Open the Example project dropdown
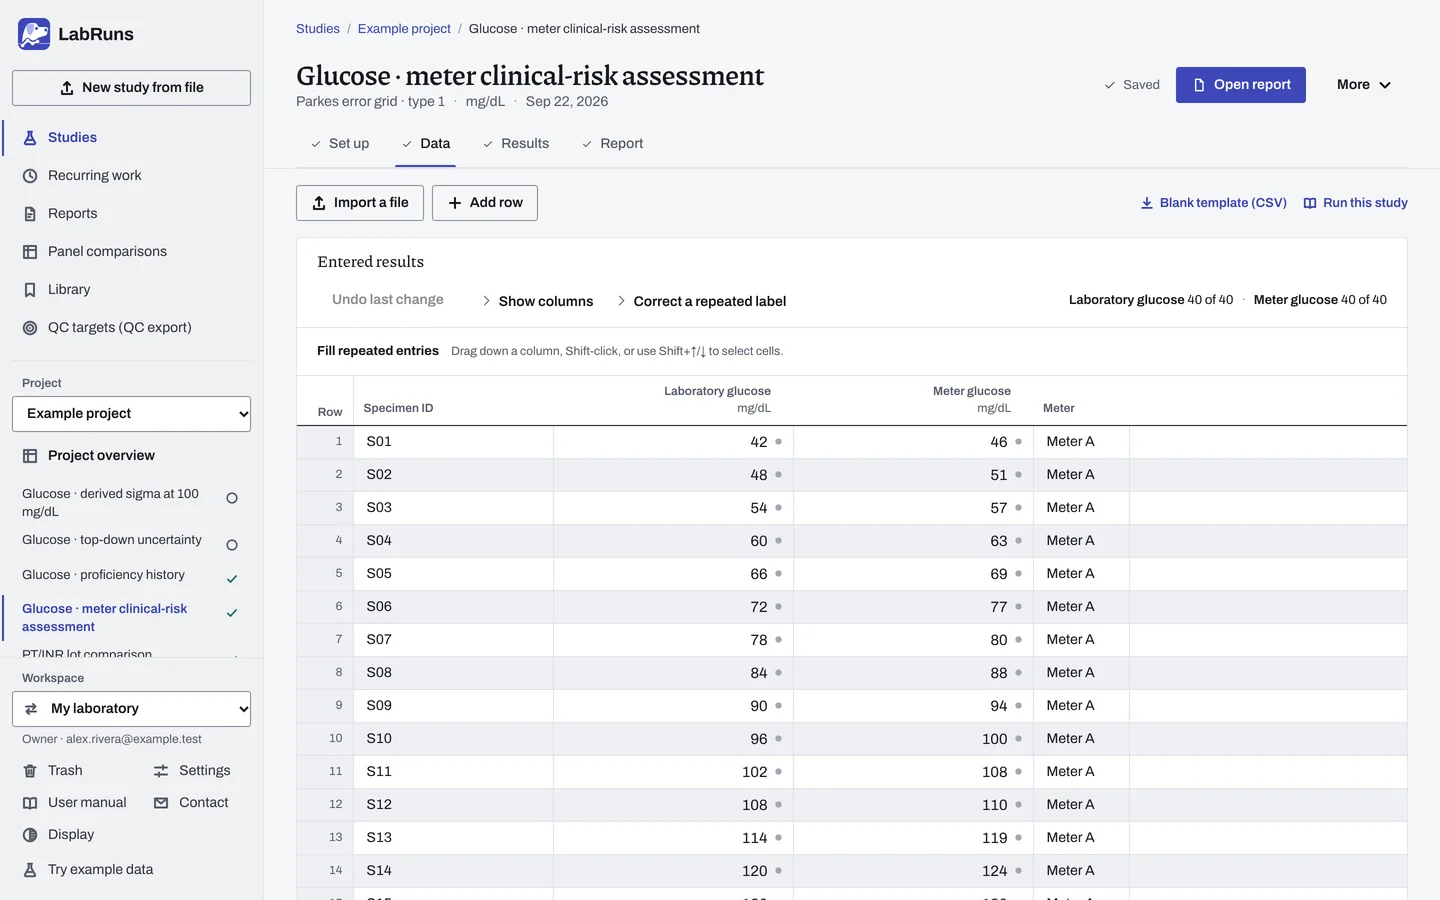The height and width of the screenshot is (900, 1440). pyautogui.click(x=131, y=414)
